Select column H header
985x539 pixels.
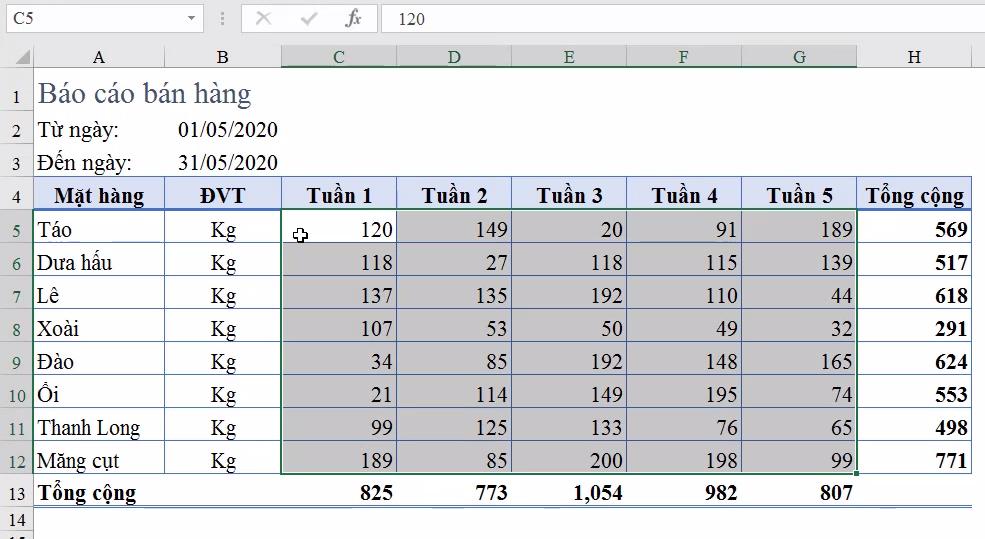point(914,57)
